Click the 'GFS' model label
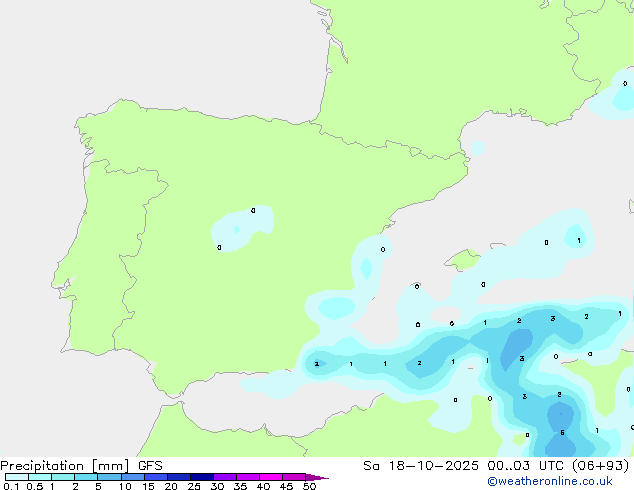The width and height of the screenshot is (634, 490). pyautogui.click(x=150, y=466)
